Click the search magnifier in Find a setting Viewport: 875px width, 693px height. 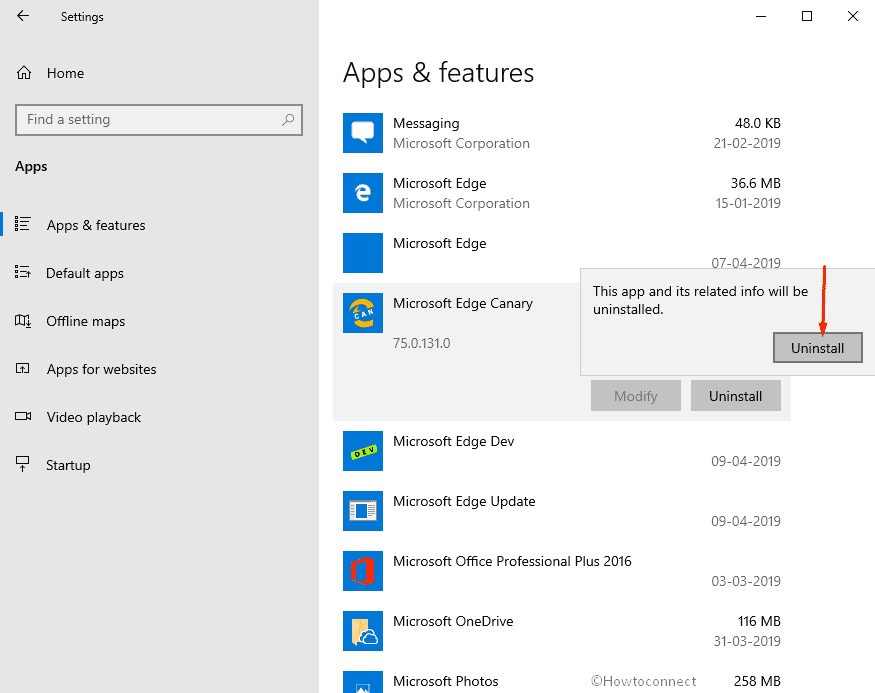coord(288,119)
